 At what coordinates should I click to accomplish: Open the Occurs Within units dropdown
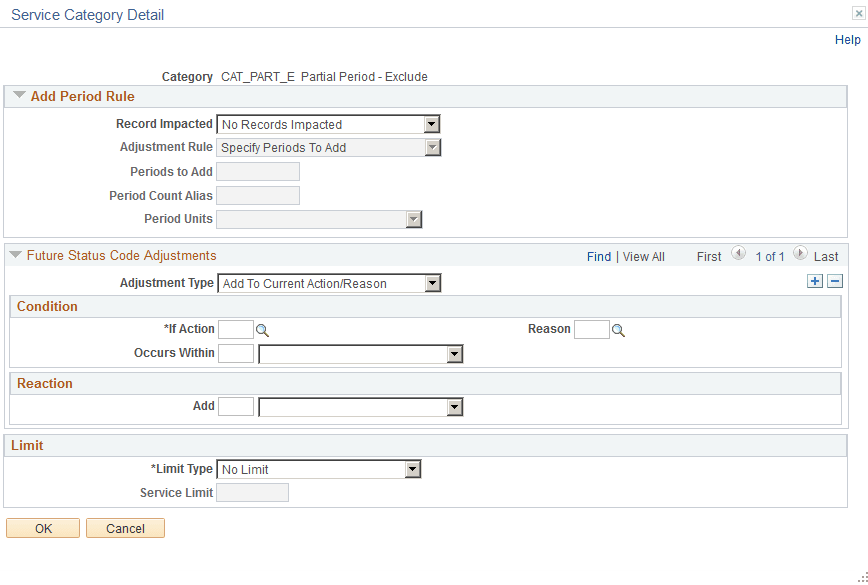point(455,354)
